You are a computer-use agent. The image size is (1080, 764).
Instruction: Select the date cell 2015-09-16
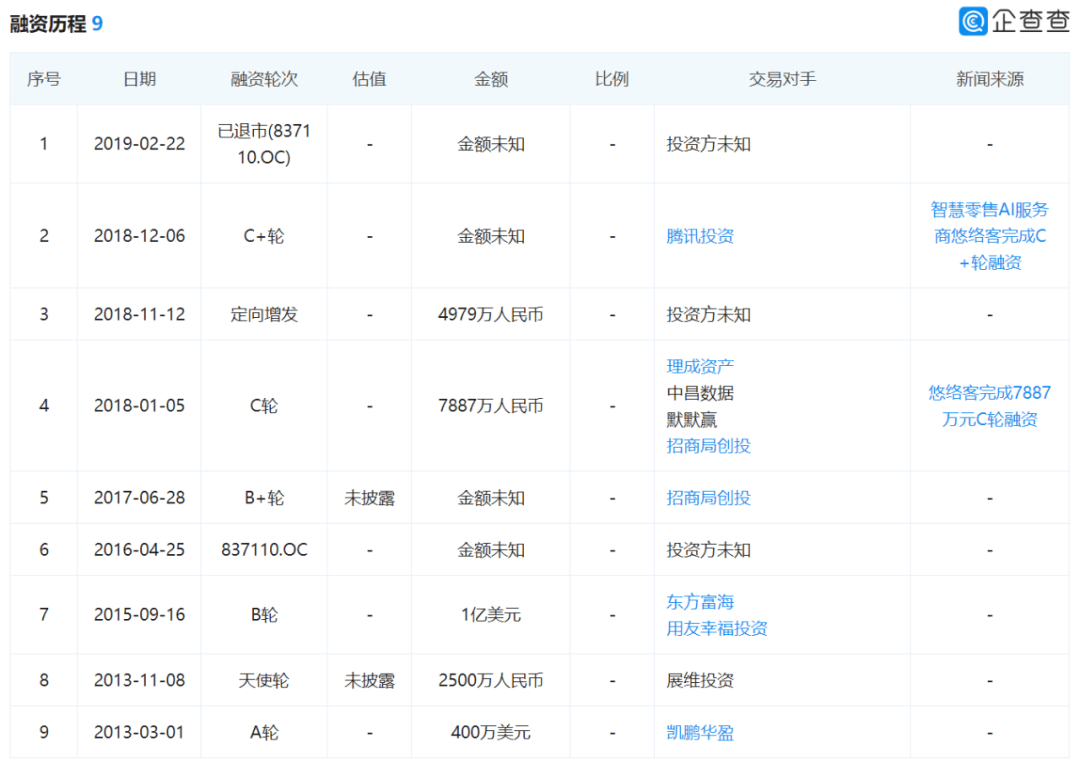pyautogui.click(x=139, y=615)
